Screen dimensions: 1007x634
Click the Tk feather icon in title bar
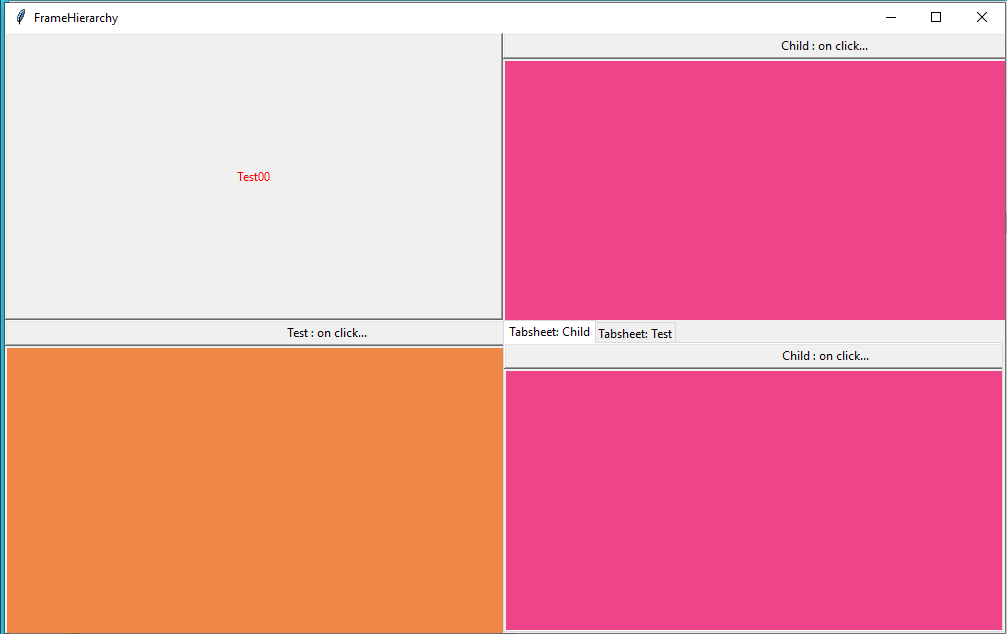[20, 17]
